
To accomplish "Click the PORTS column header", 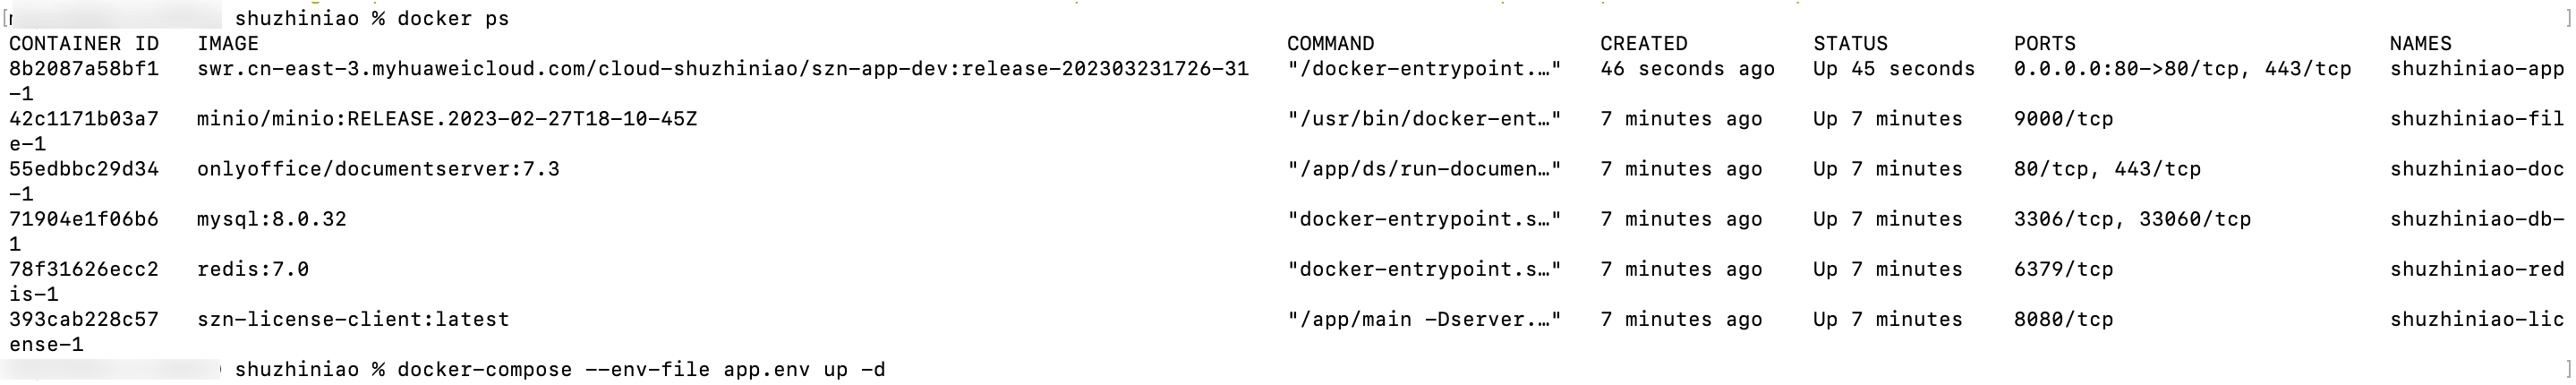I will [x=2044, y=44].
